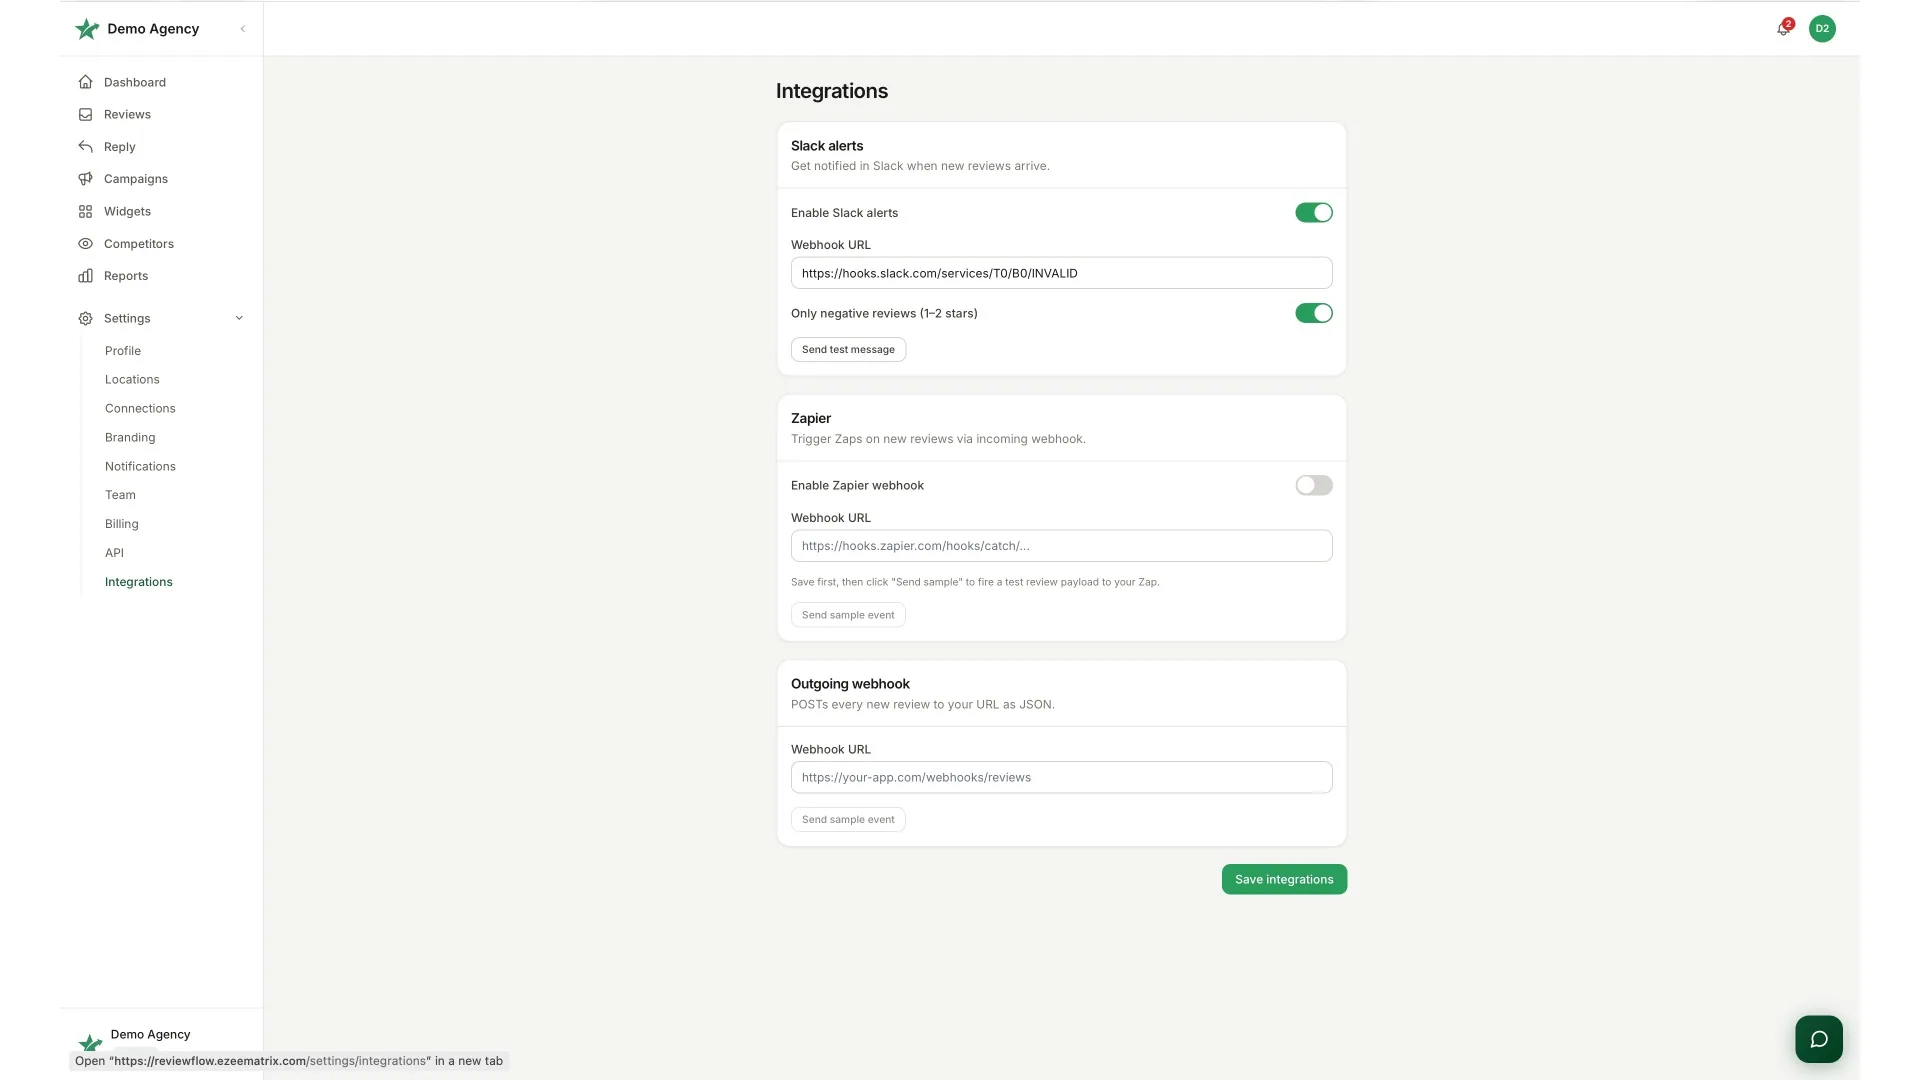Open the Profile settings page
Image resolution: width=1920 pixels, height=1080 pixels.
click(123, 351)
